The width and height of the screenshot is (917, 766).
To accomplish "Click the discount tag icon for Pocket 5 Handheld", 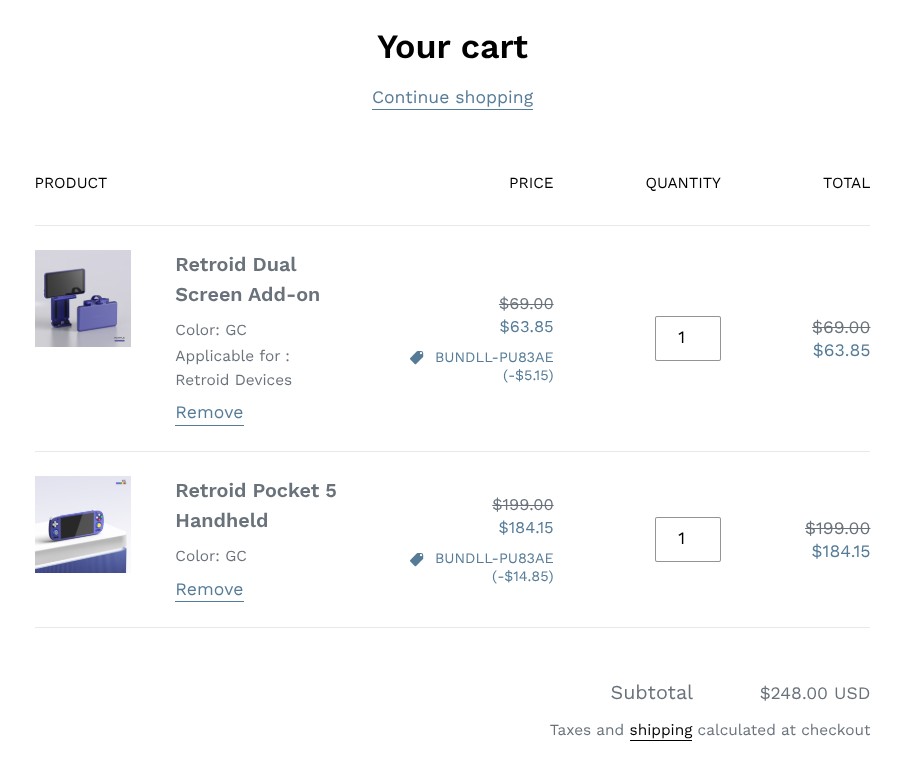I will pos(417,559).
